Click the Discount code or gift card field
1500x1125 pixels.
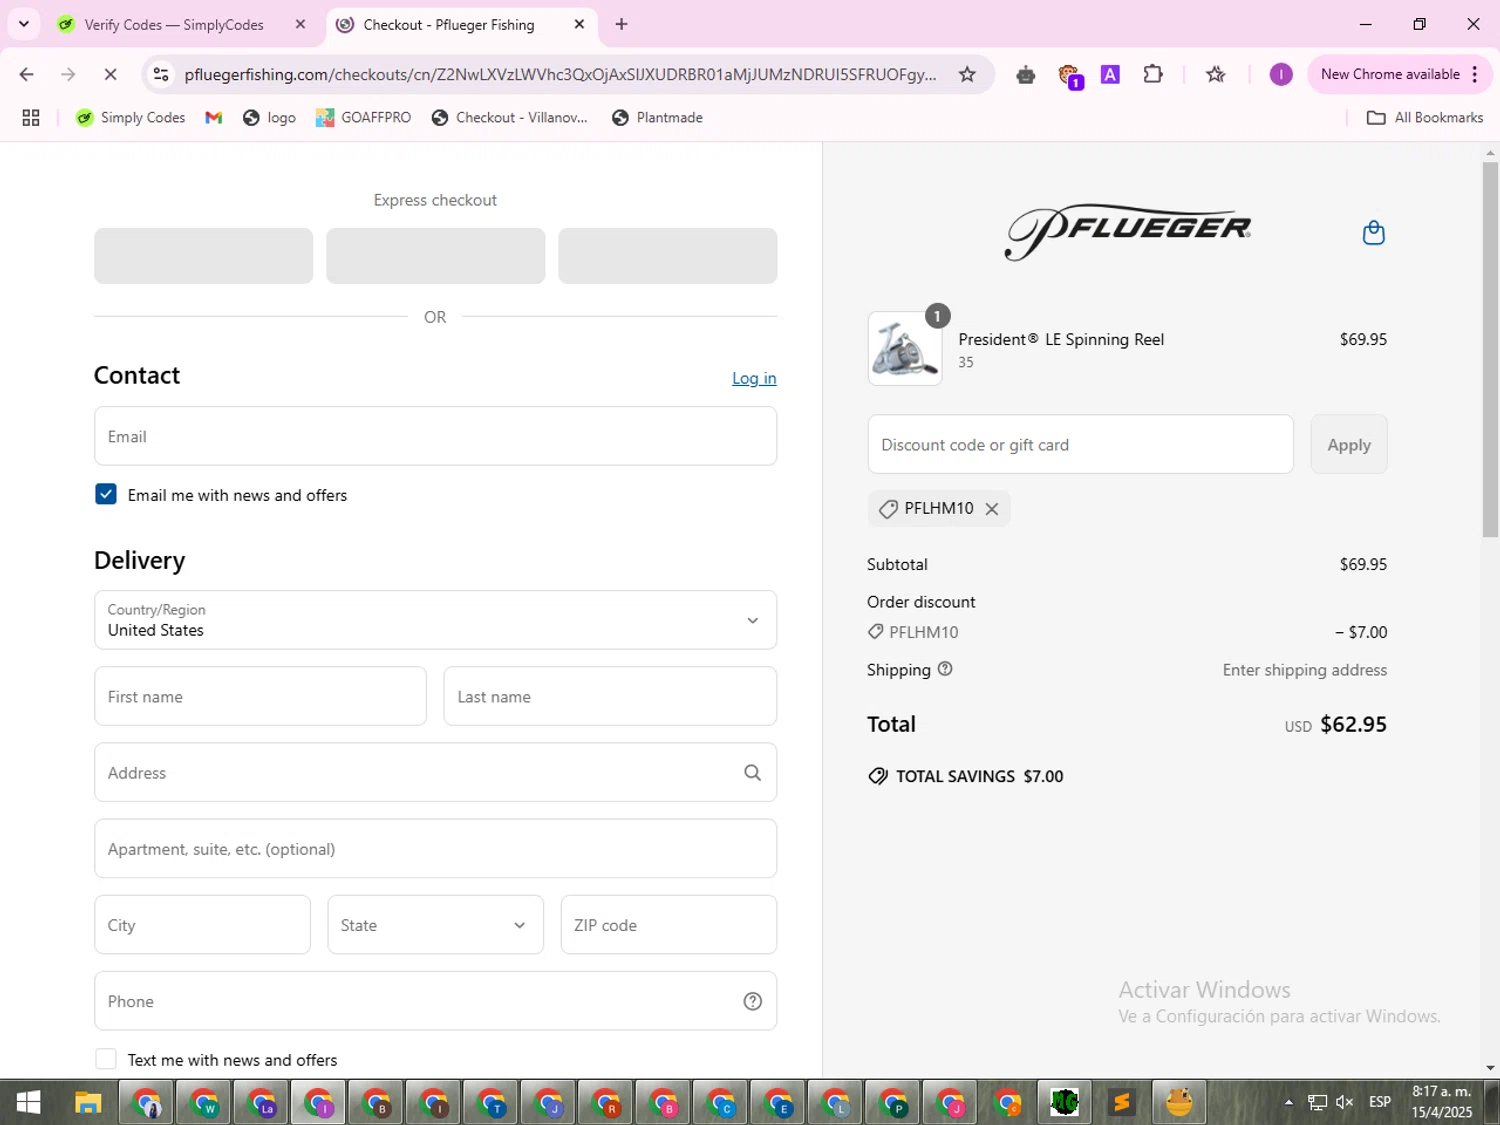1080,444
